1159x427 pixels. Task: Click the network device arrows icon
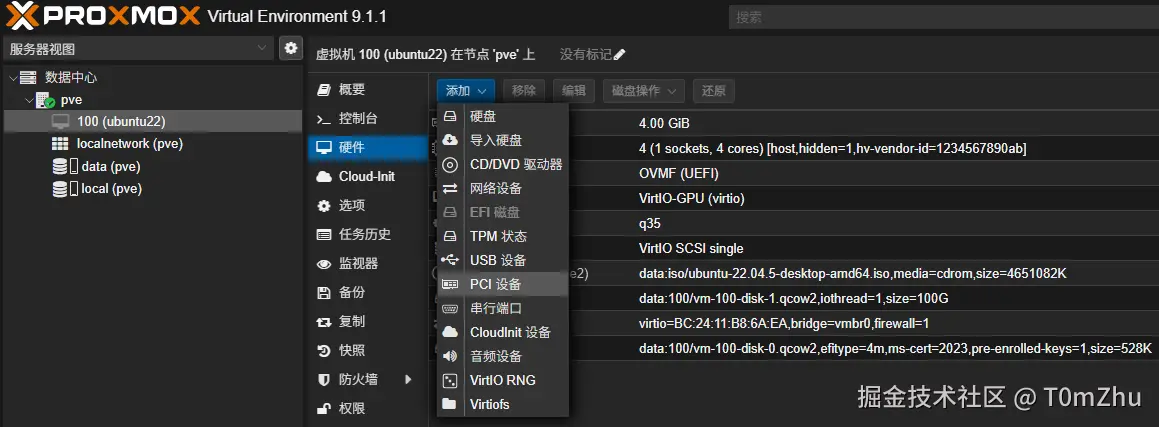click(450, 188)
